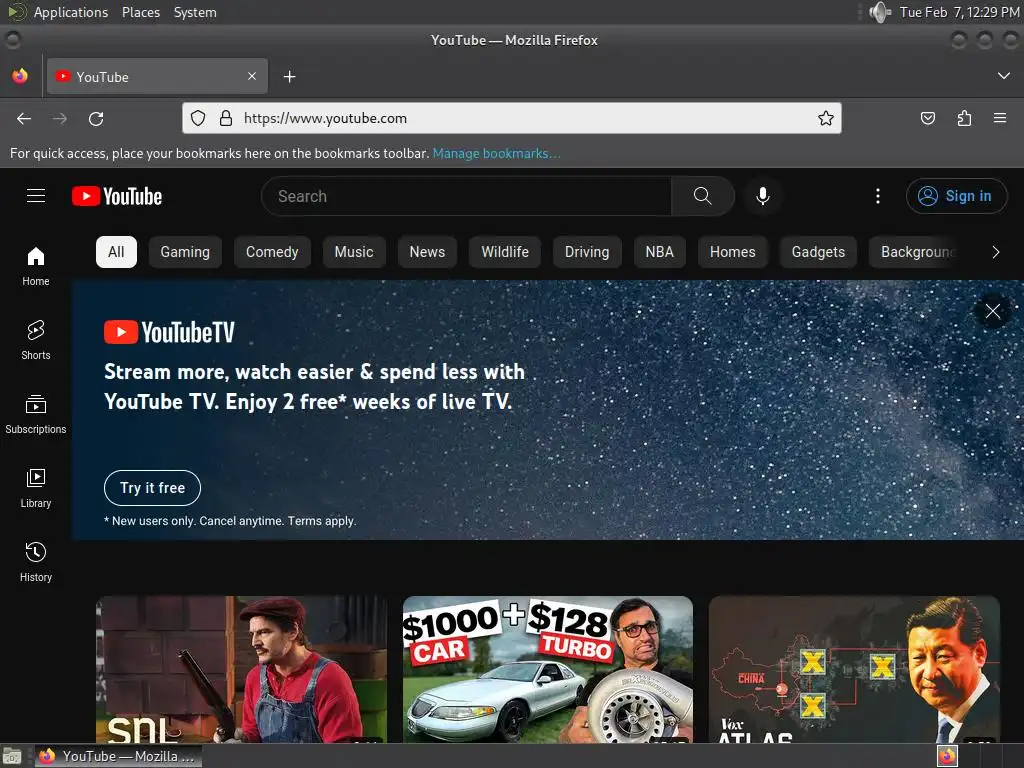The width and height of the screenshot is (1024, 768).
Task: Open a new browser tab
Action: point(289,77)
